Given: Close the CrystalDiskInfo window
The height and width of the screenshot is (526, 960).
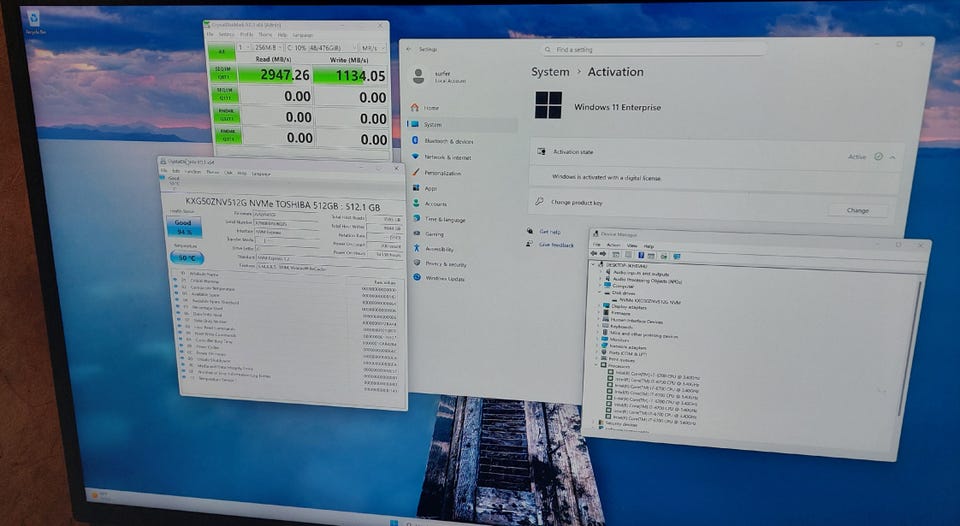Looking at the screenshot, I should coord(396,168).
